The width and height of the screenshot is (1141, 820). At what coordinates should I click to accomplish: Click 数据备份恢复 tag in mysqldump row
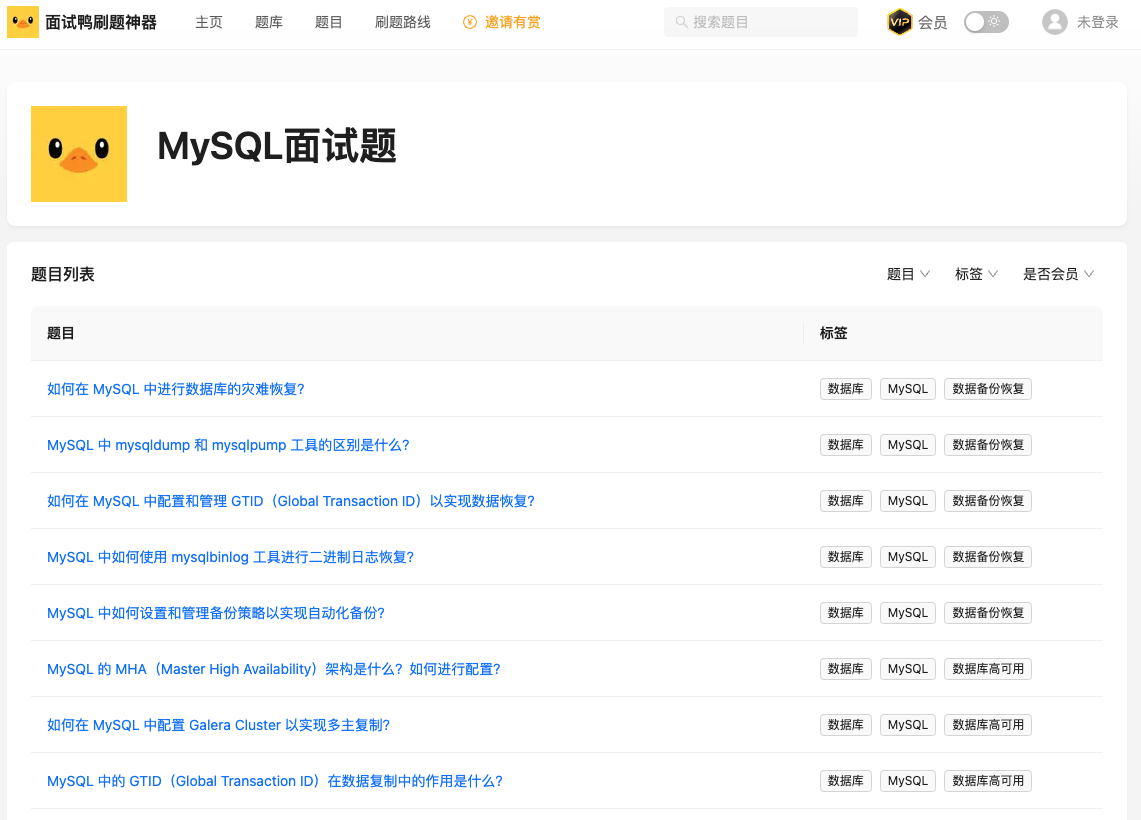tap(987, 445)
